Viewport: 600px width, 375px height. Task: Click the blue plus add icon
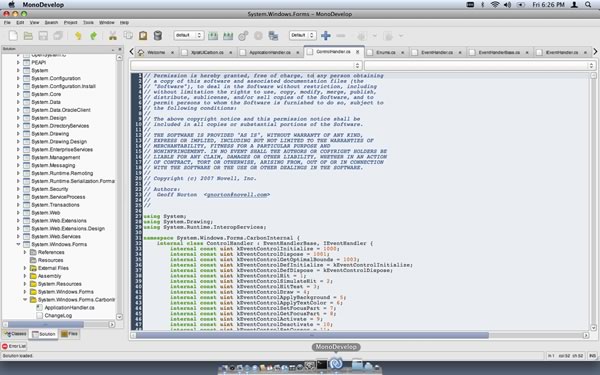point(326,36)
